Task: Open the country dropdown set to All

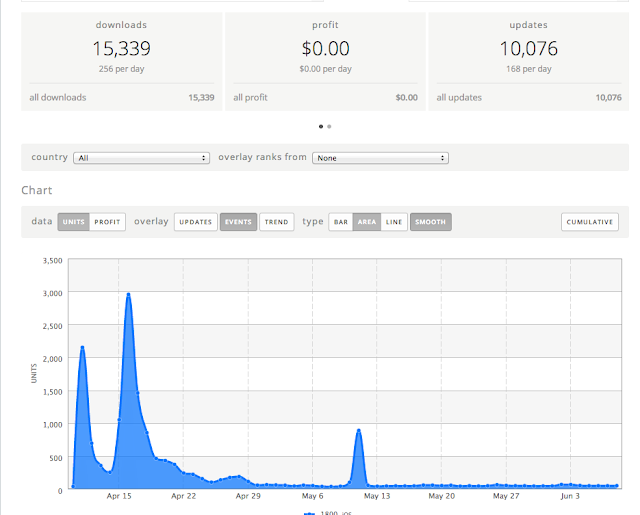Action: pos(142,158)
